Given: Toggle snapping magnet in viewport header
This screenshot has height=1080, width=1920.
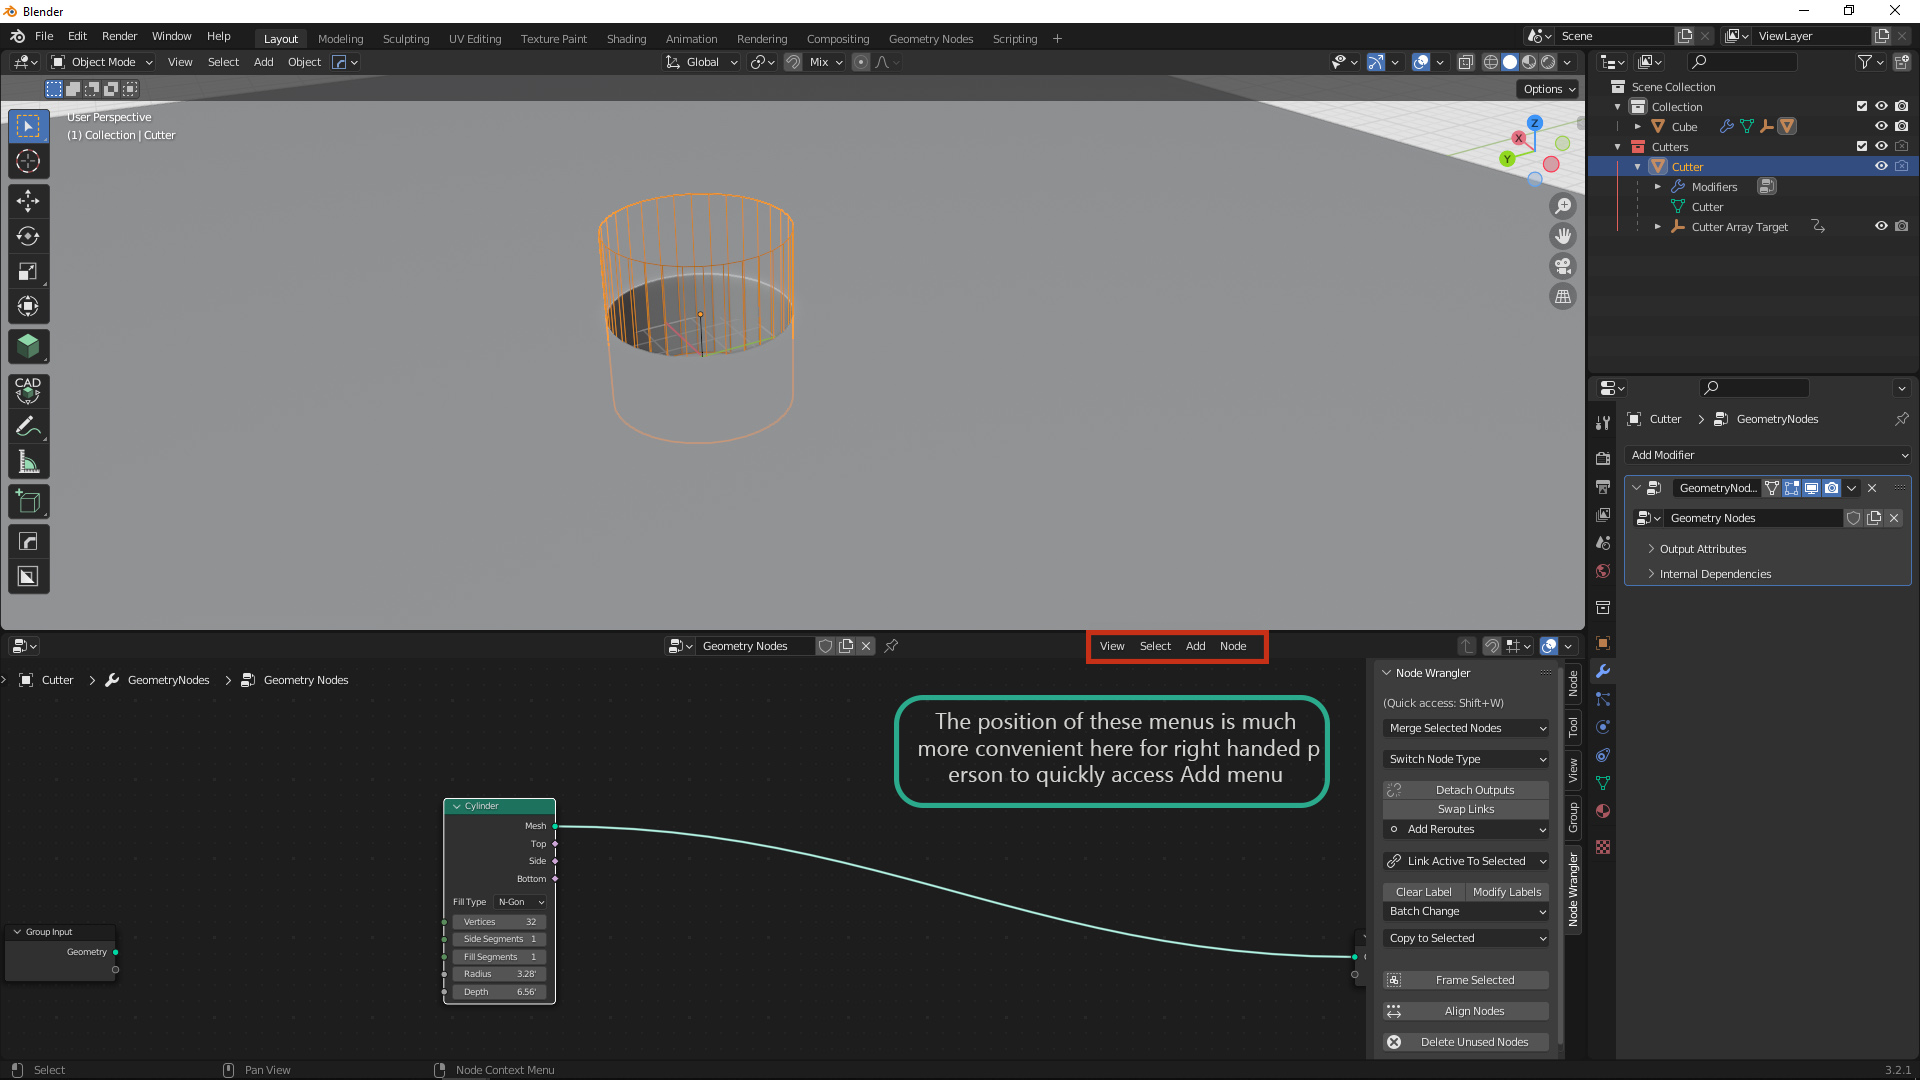Looking at the screenshot, I should coord(793,62).
